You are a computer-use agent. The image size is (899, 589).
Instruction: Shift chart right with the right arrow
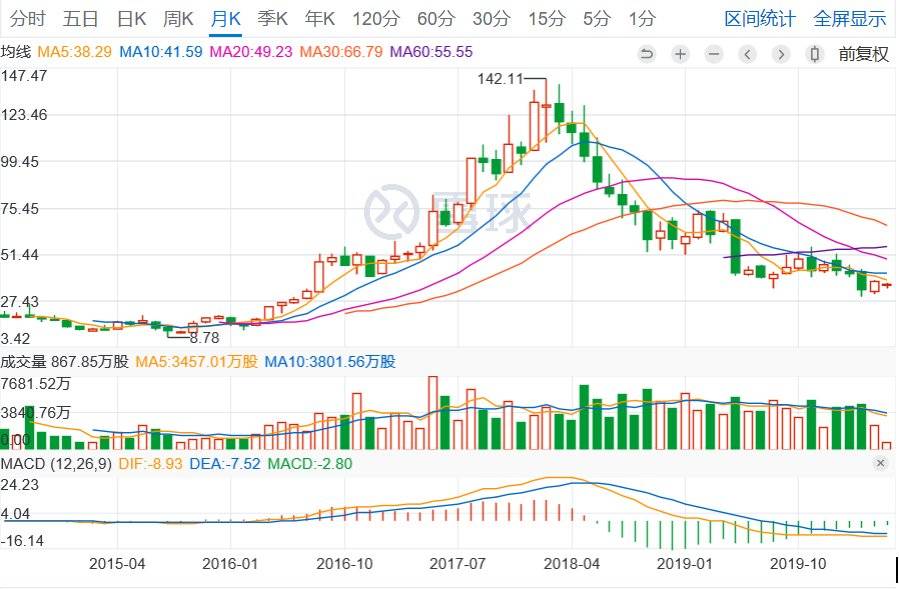pyautogui.click(x=781, y=54)
